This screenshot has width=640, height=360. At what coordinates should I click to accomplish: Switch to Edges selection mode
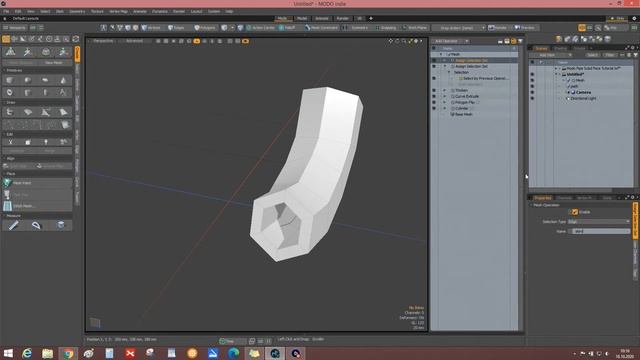pyautogui.click(x=176, y=28)
